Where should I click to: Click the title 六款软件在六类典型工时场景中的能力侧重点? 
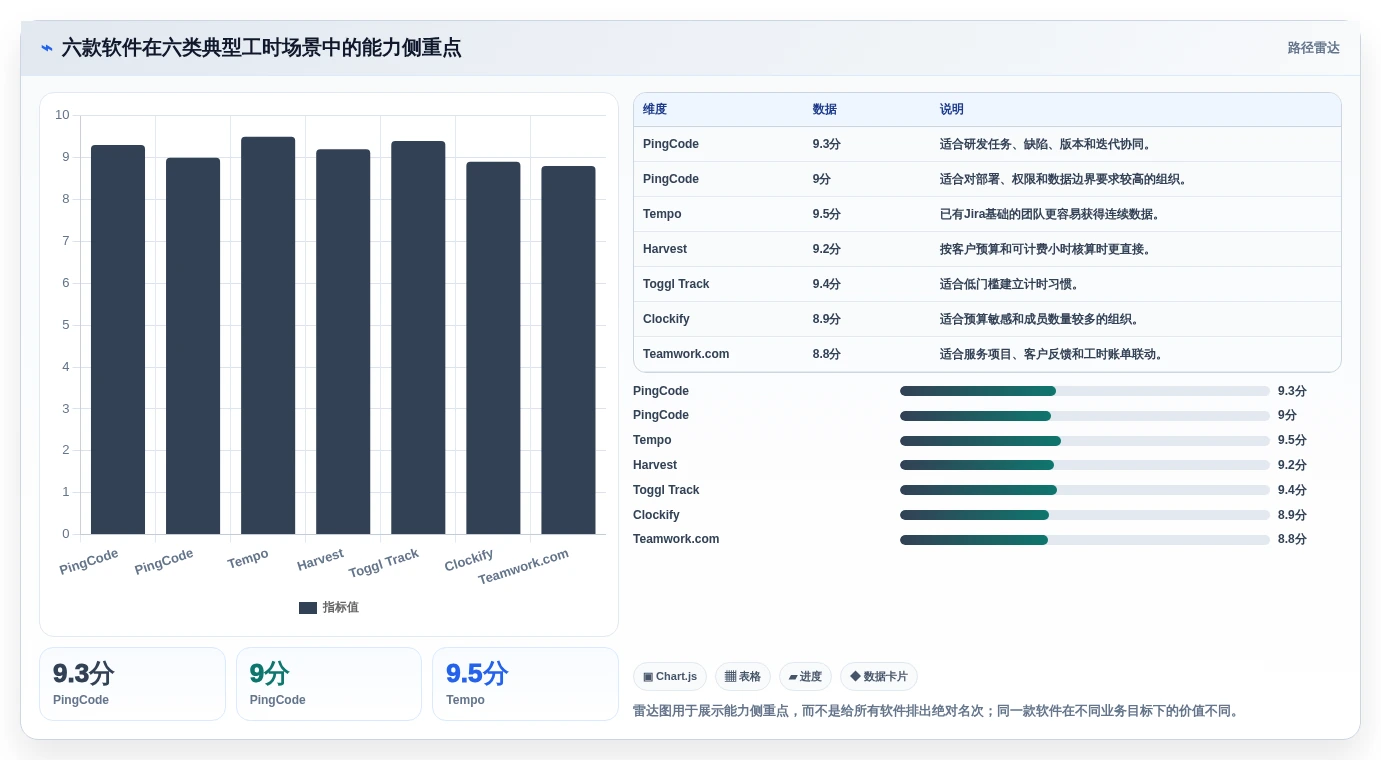pos(262,48)
